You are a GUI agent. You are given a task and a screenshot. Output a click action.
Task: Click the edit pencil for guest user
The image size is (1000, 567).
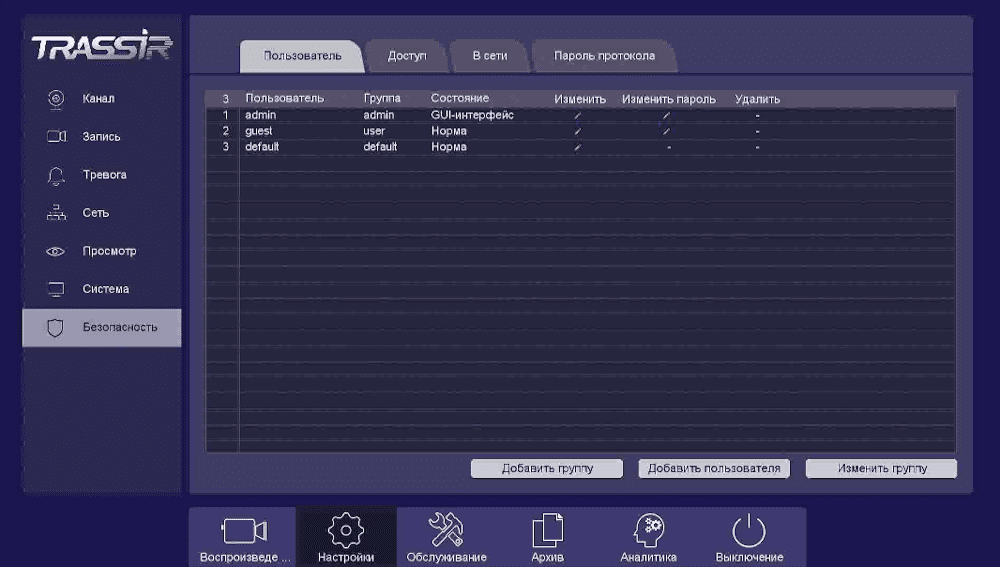tap(578, 131)
